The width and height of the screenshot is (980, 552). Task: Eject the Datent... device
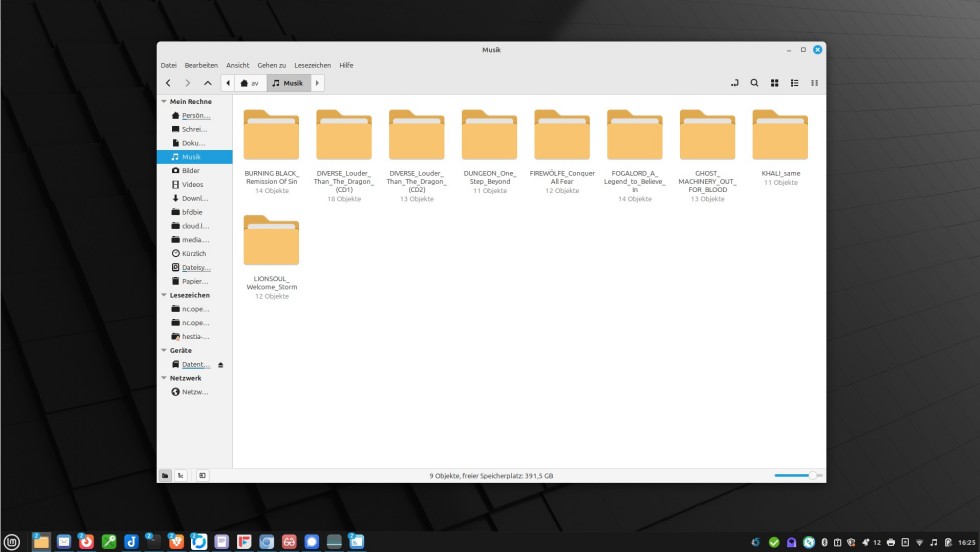221,365
